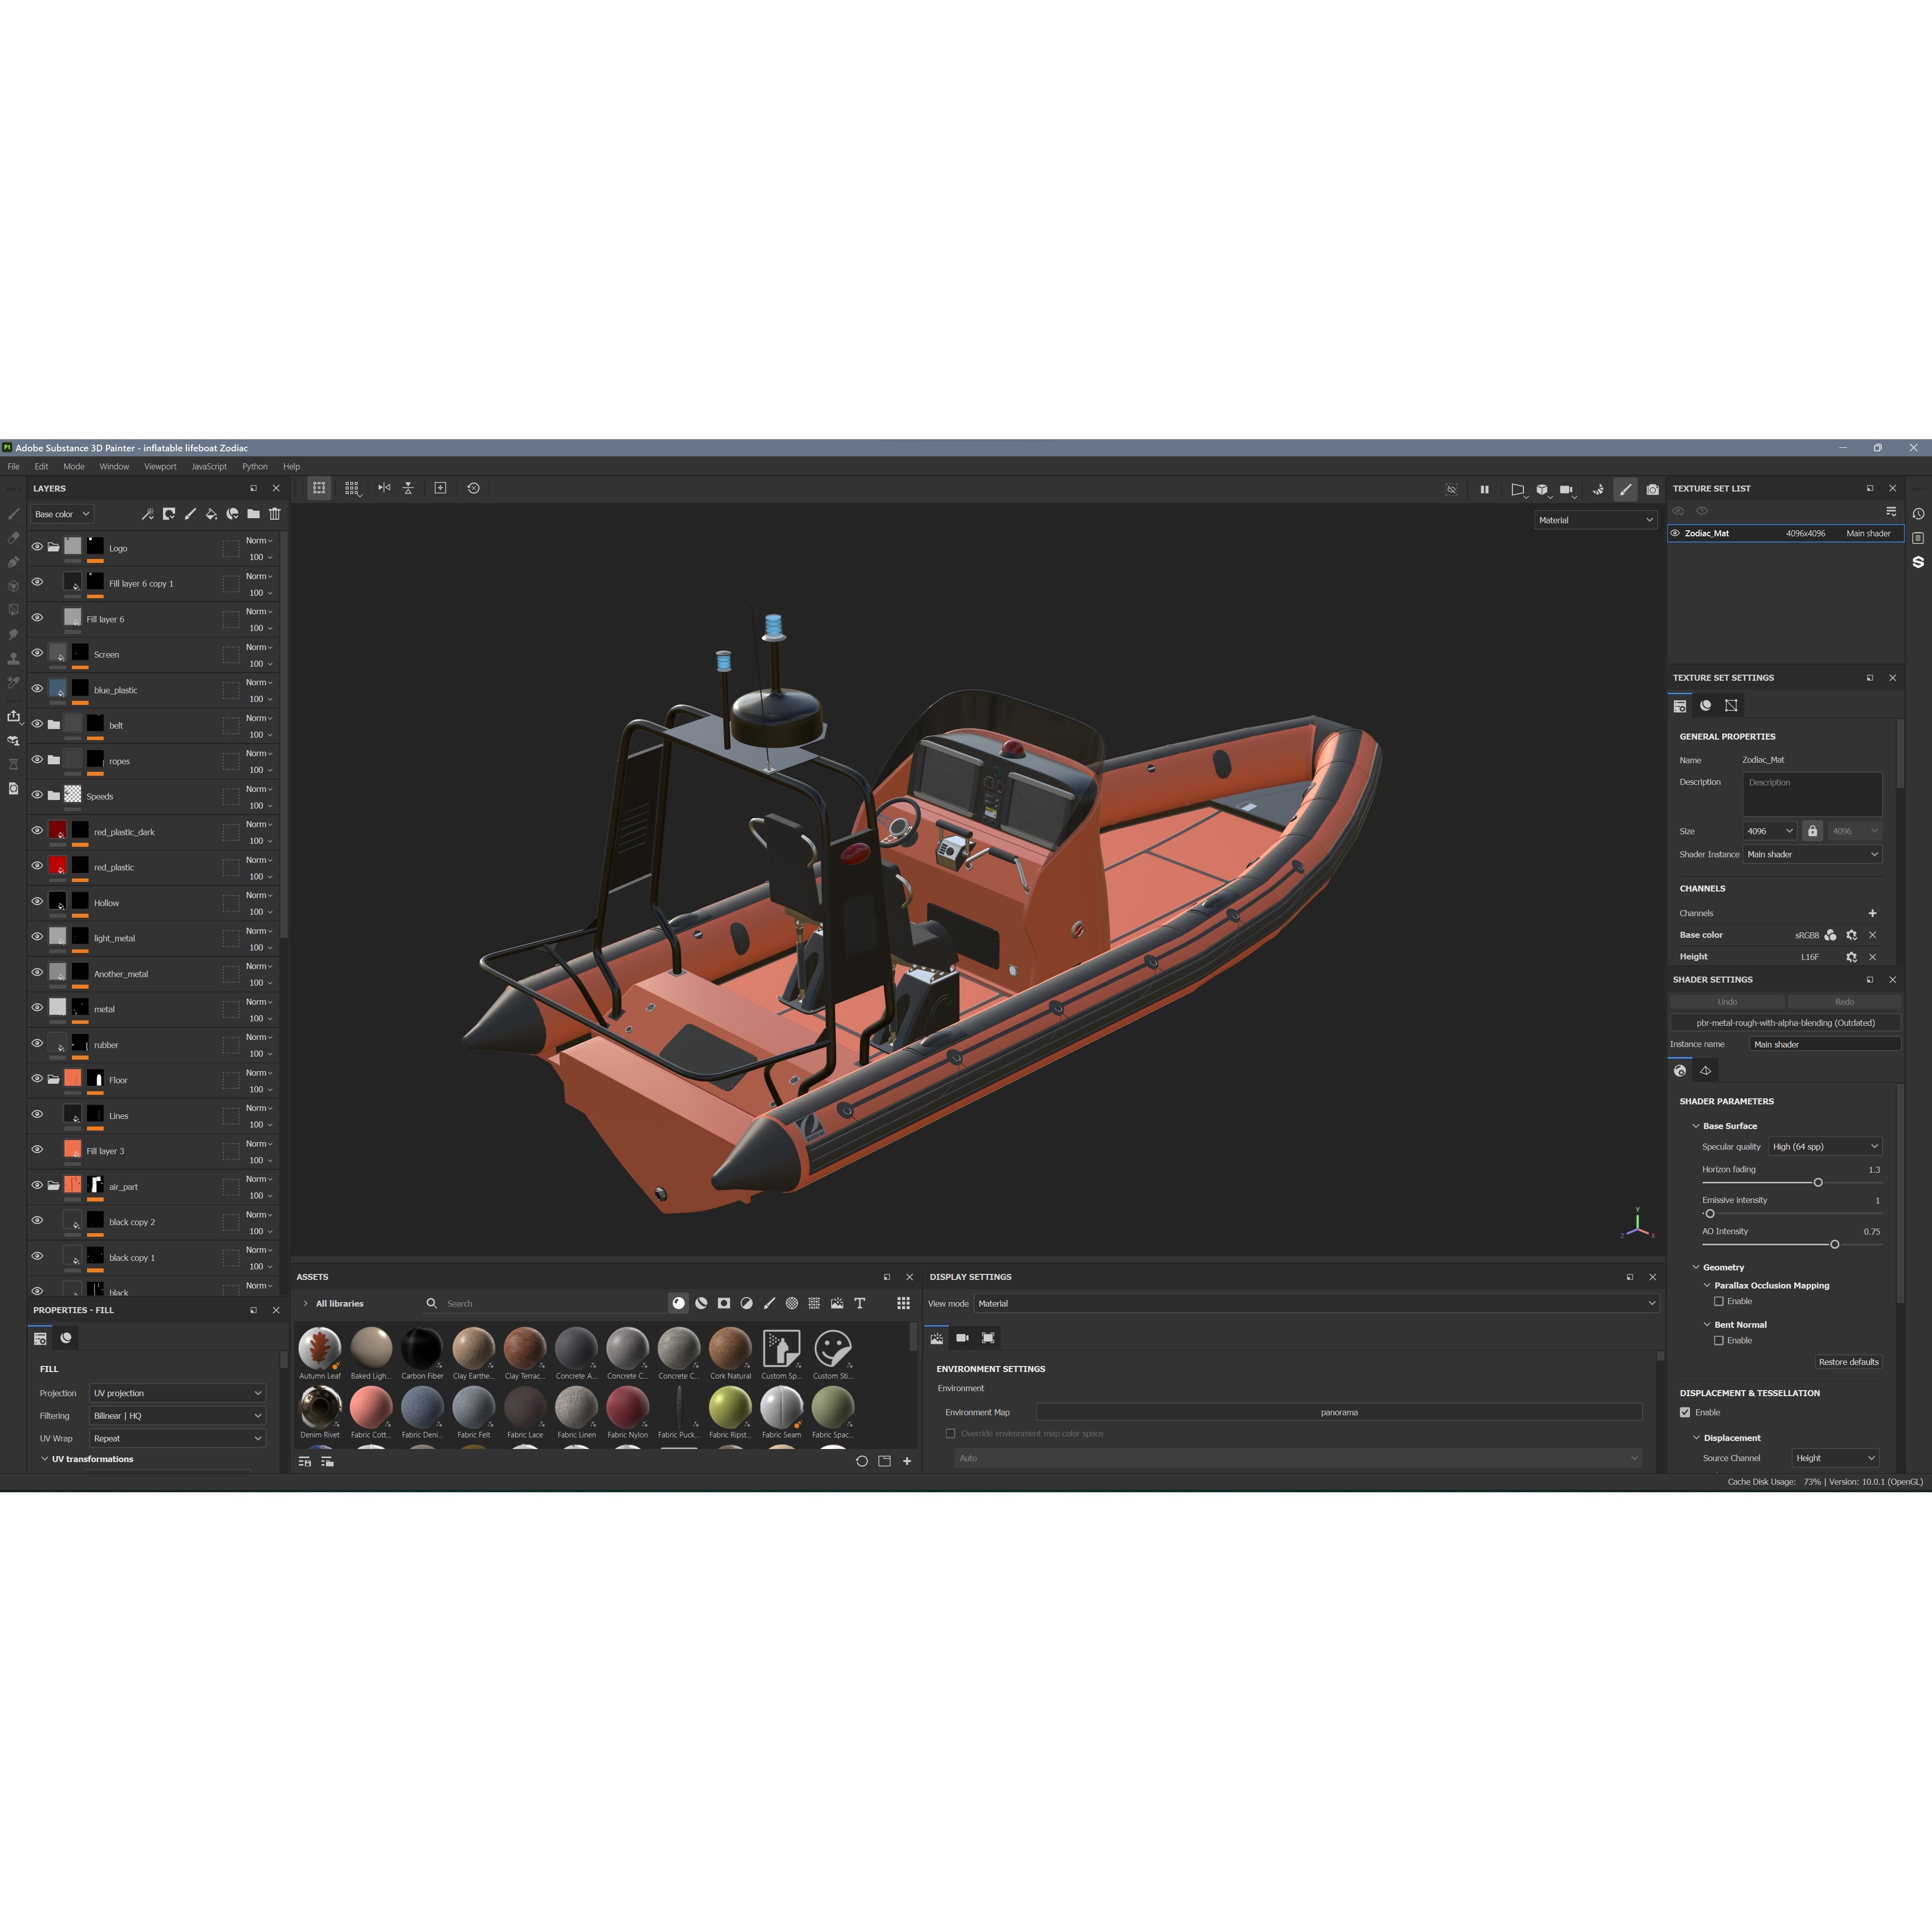The width and height of the screenshot is (1932, 1932).
Task: Click the Restore defaults button in Shader Parameters
Action: pos(1848,1361)
